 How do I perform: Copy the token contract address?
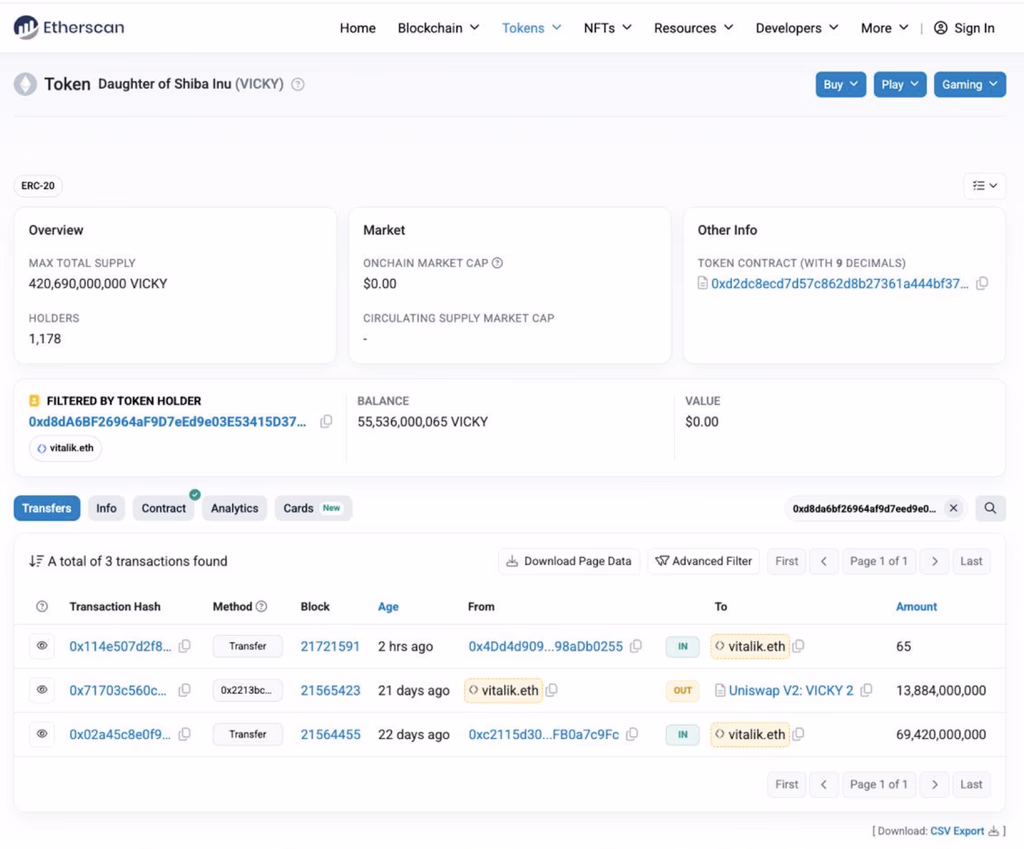point(982,283)
